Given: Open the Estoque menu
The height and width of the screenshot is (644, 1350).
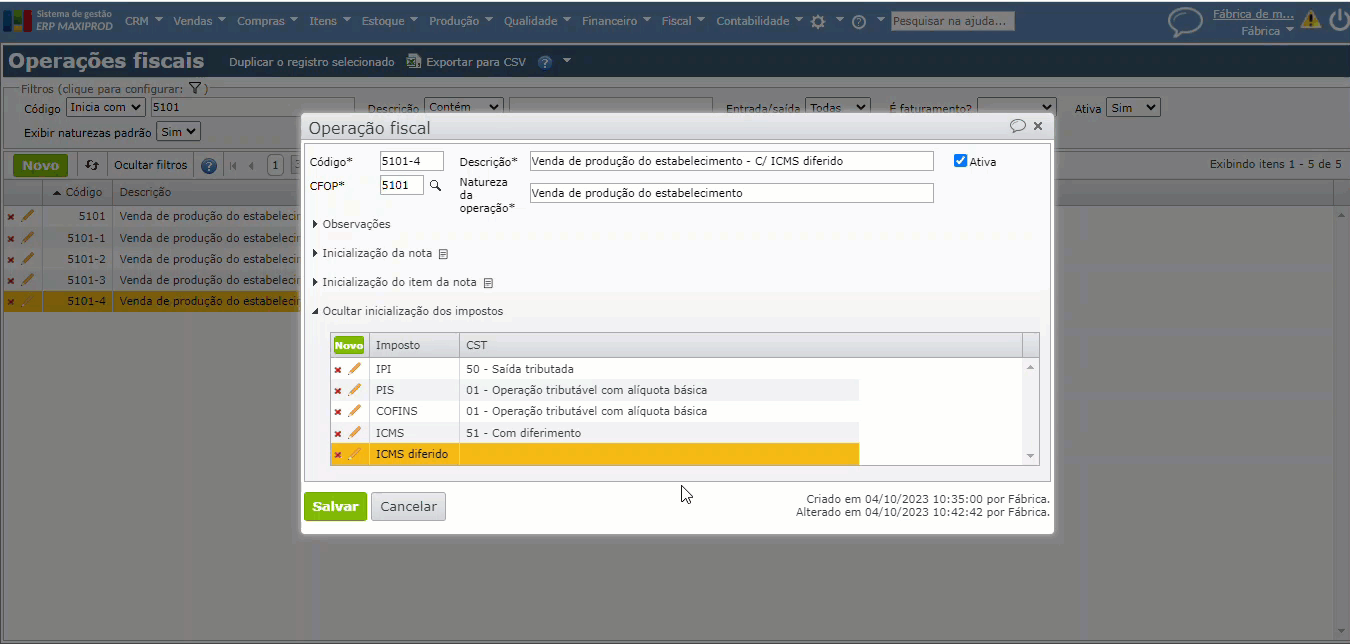Looking at the screenshot, I should click(x=388, y=21).
